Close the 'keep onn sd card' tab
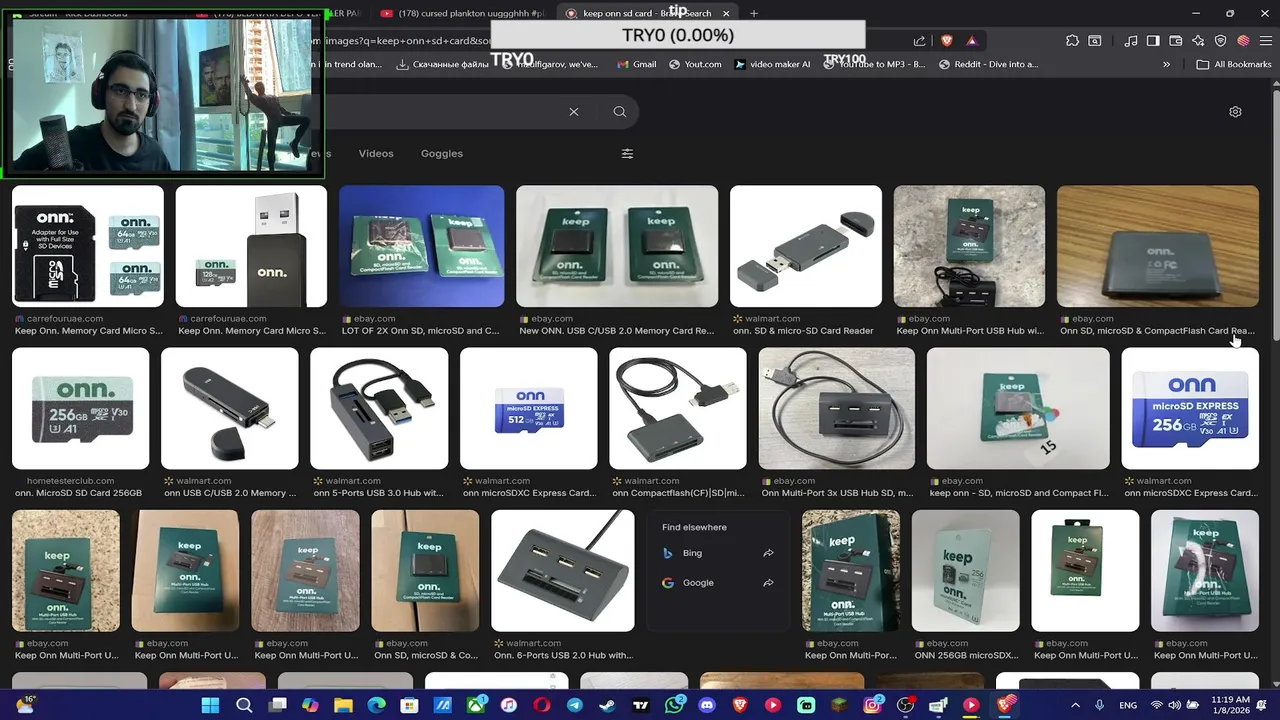Image resolution: width=1280 pixels, height=720 pixels. click(x=727, y=13)
